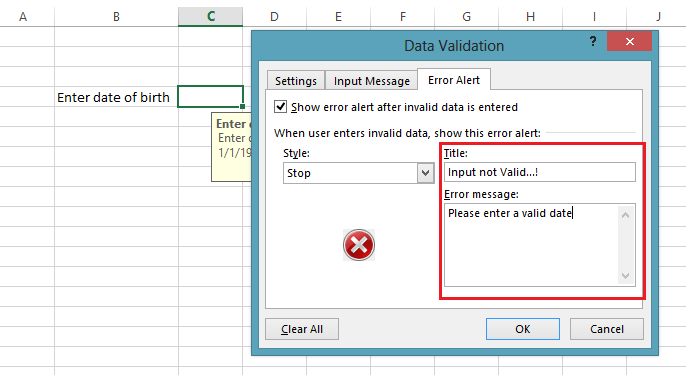Click inside the Error message text area
The image size is (686, 375).
pos(531,245)
